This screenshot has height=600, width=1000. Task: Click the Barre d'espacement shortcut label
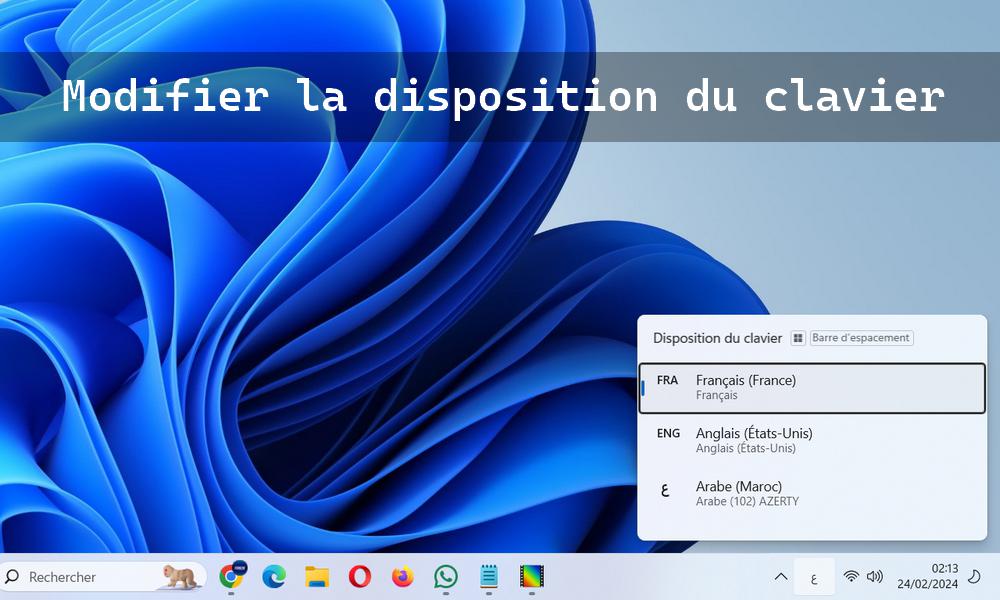point(861,338)
